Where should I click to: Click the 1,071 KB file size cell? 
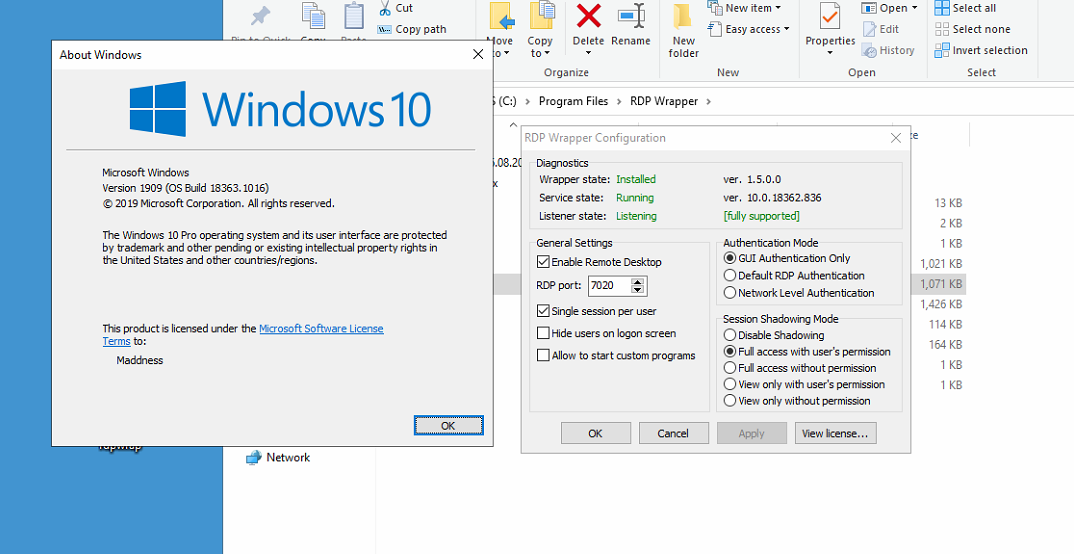coord(941,284)
